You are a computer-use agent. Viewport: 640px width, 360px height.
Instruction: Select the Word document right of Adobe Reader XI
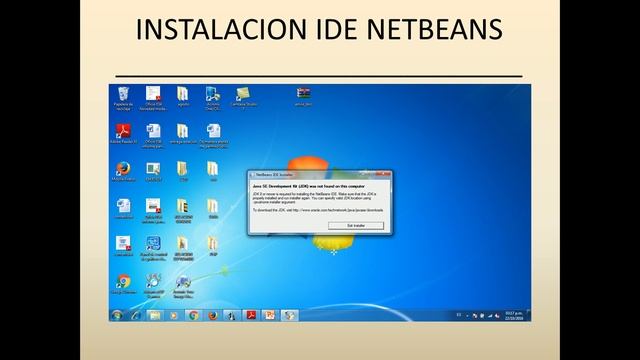(x=153, y=136)
